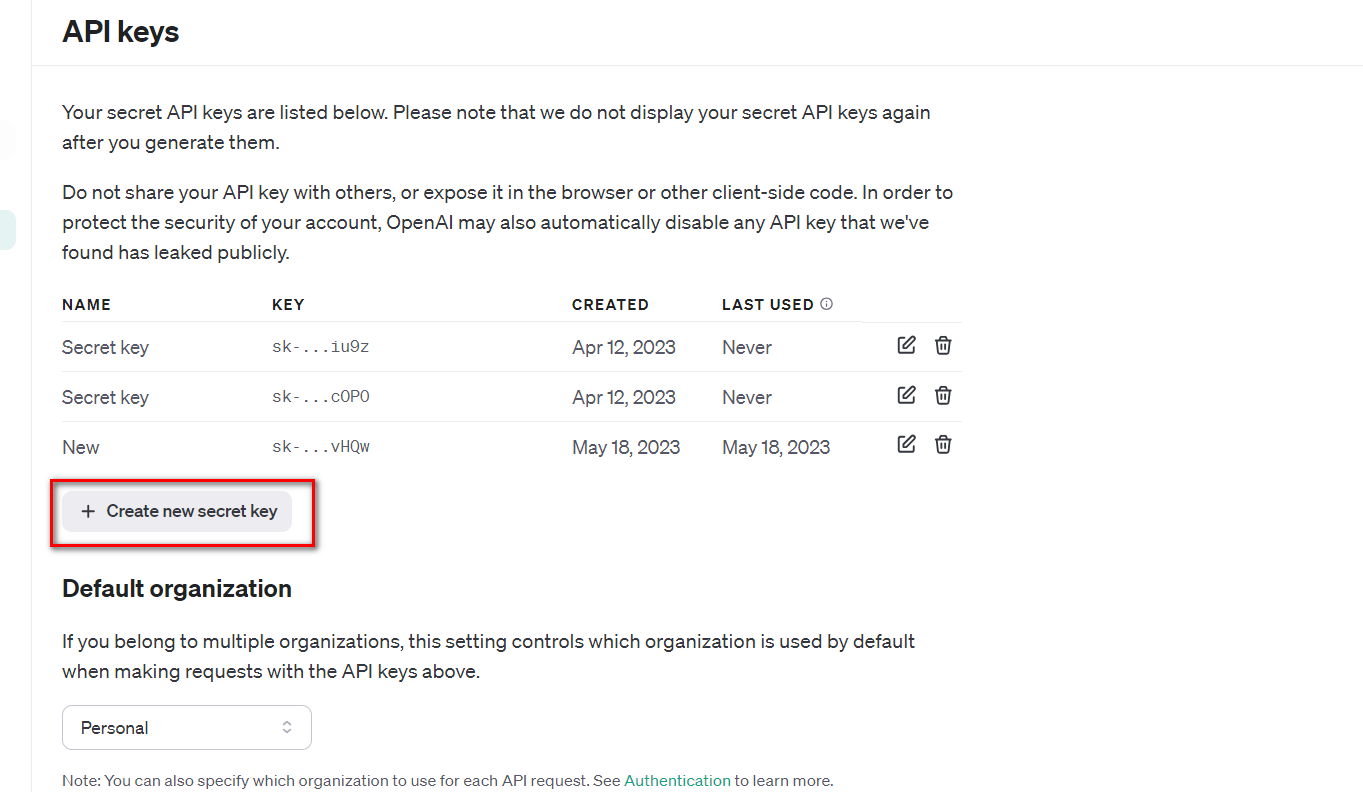Screen dimensions: 1363x792
Task: Click the NAME column header
Action: tap(86, 305)
